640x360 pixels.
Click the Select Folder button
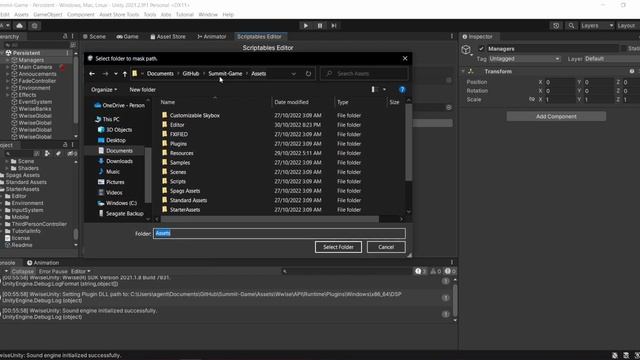[x=338, y=247]
